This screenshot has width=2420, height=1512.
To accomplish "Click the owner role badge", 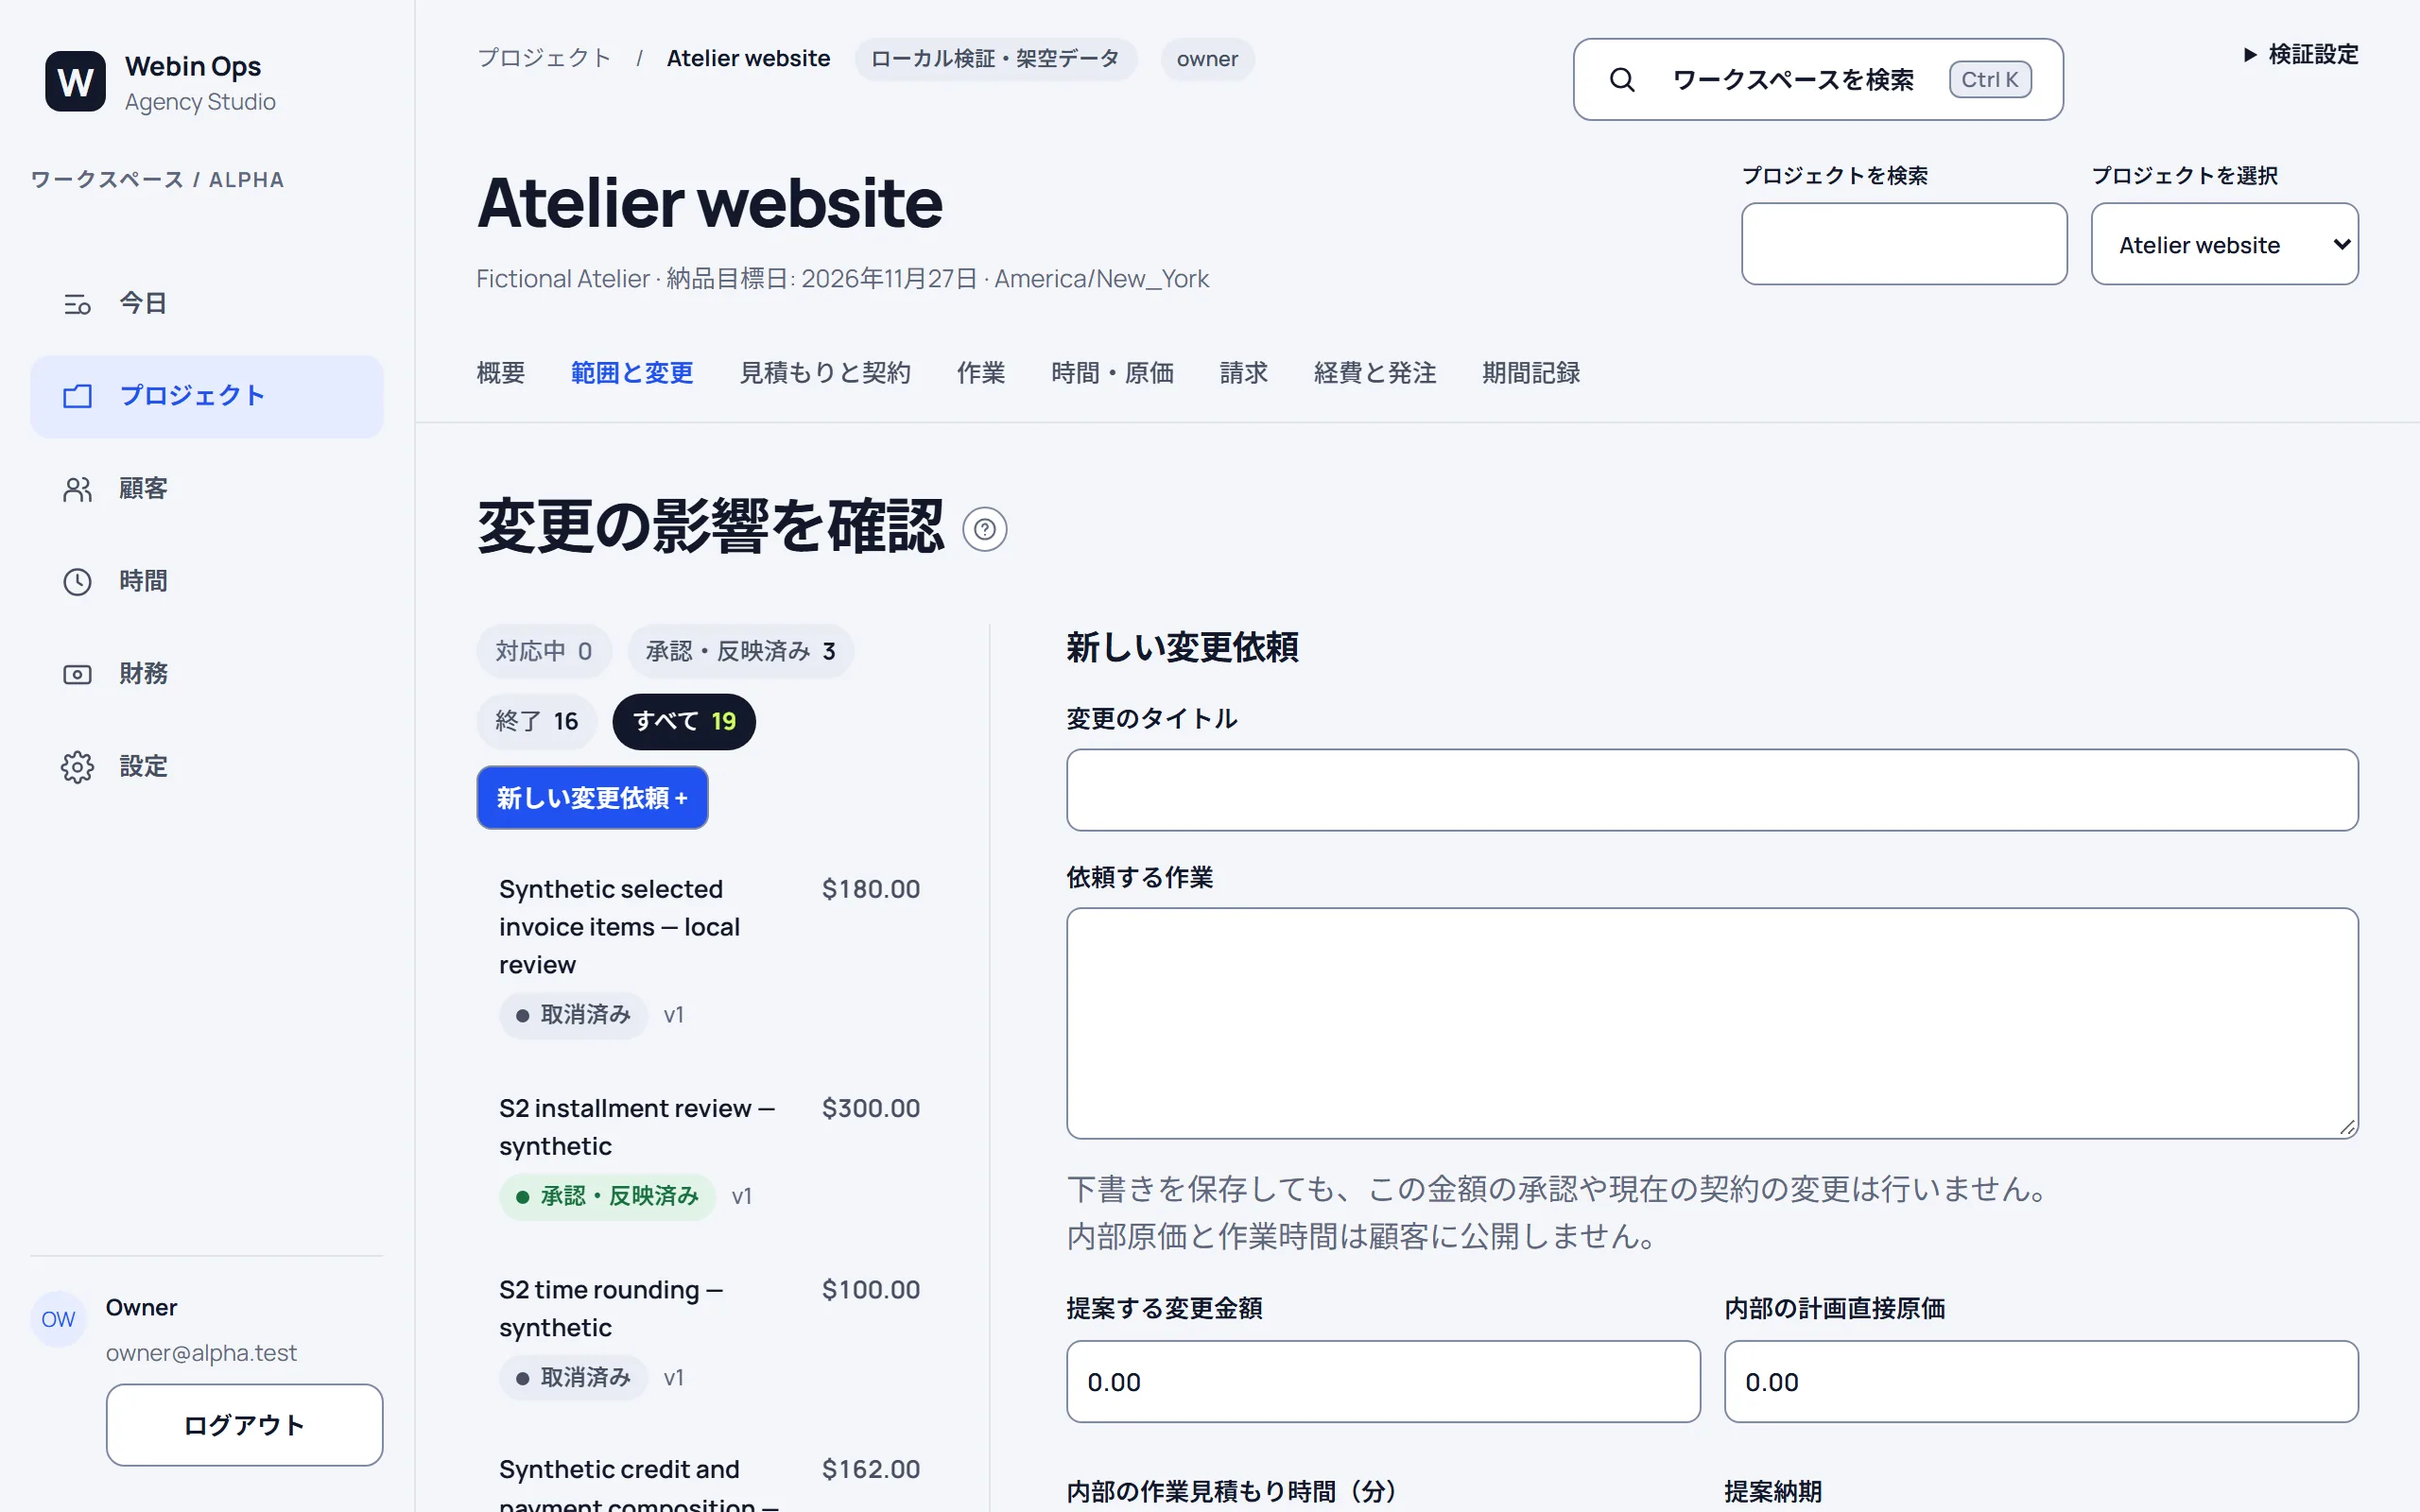I will coord(1207,59).
